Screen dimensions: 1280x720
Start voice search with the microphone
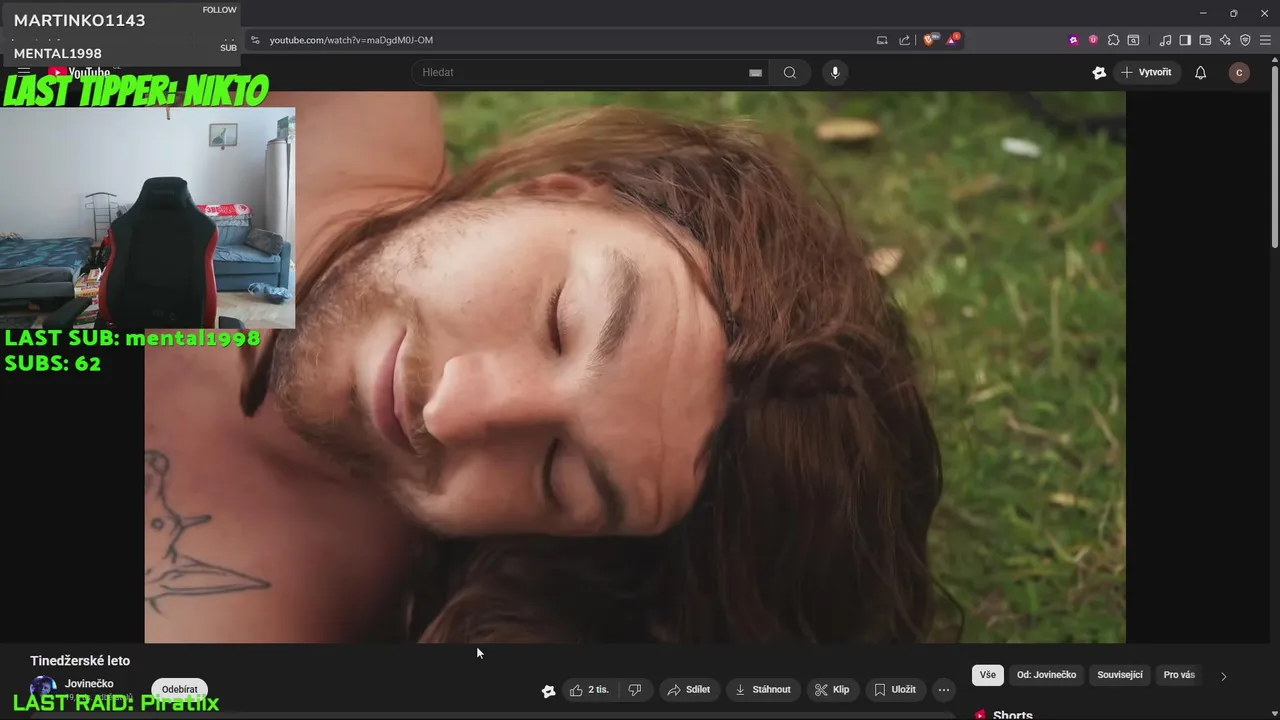[835, 72]
